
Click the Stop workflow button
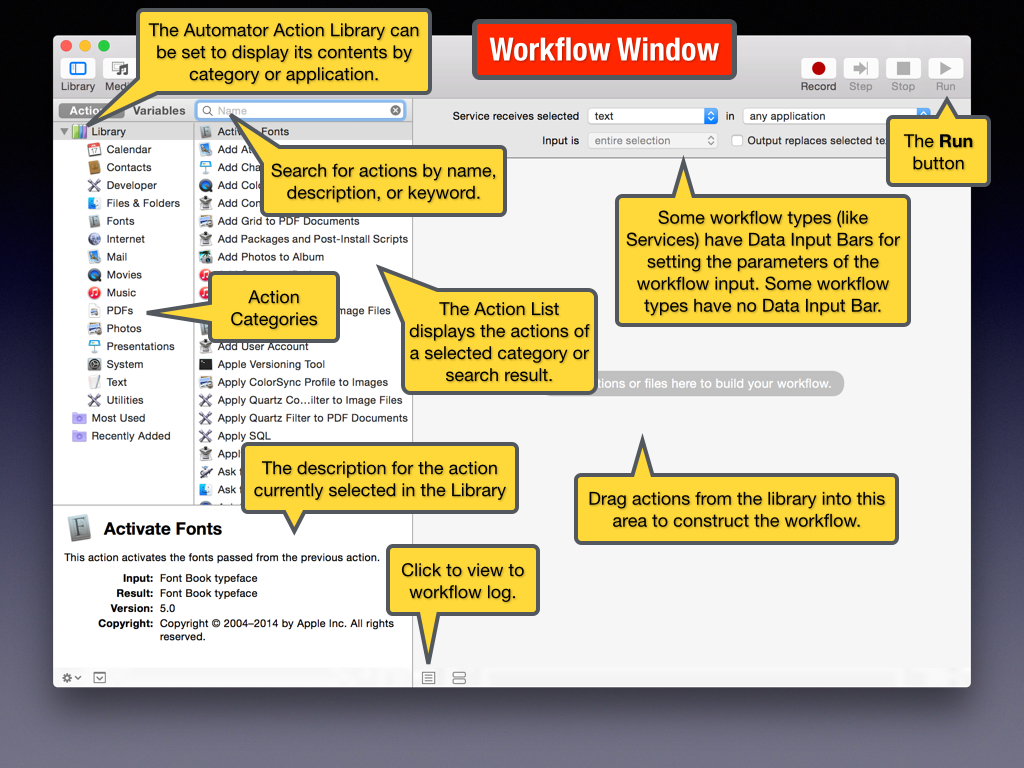(903, 69)
